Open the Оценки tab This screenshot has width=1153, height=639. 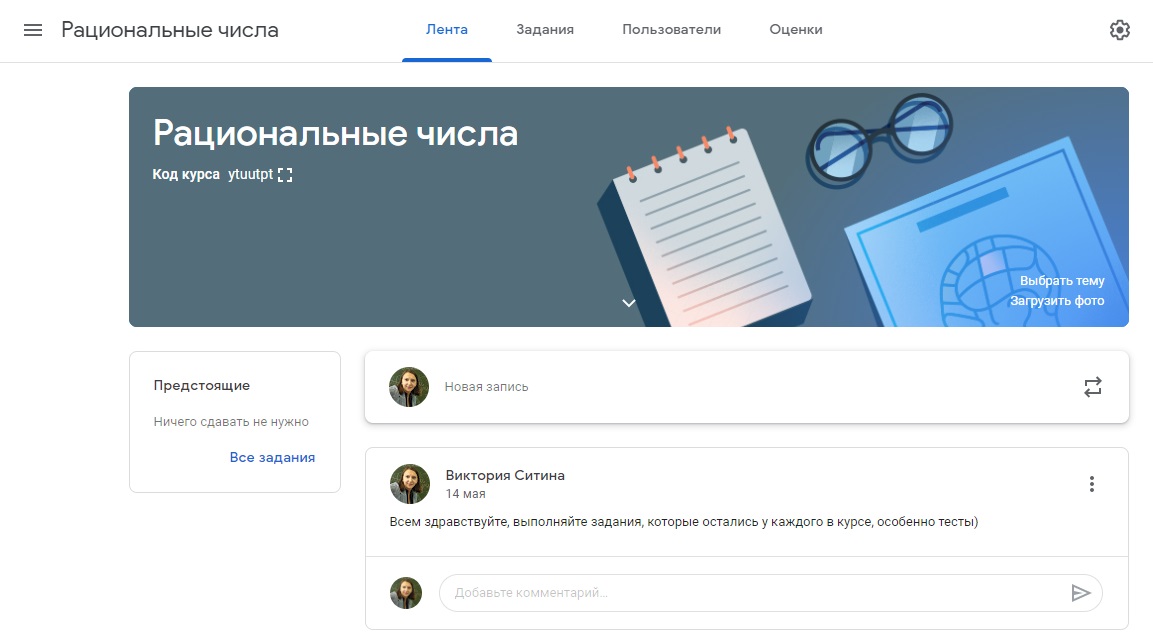point(796,30)
